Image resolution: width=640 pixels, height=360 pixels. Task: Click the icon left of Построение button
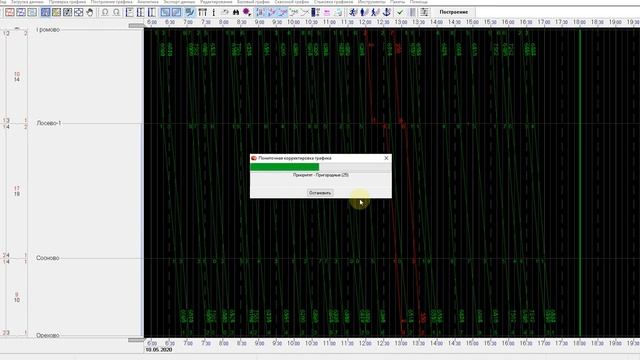(424, 12)
